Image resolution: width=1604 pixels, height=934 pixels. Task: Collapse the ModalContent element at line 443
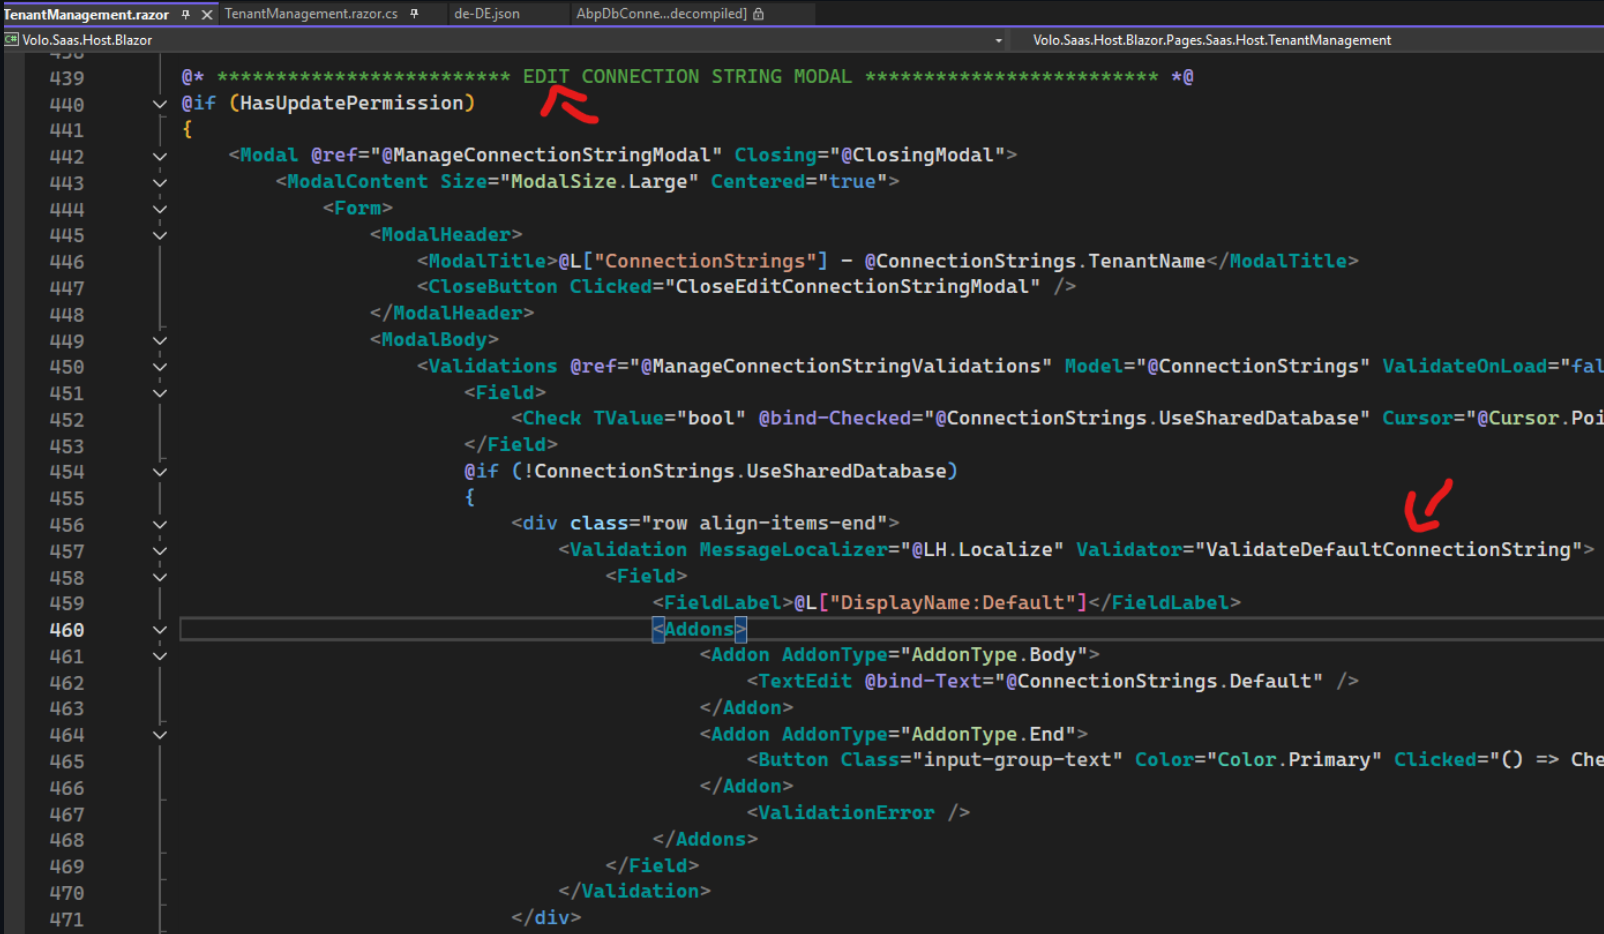[160, 183]
